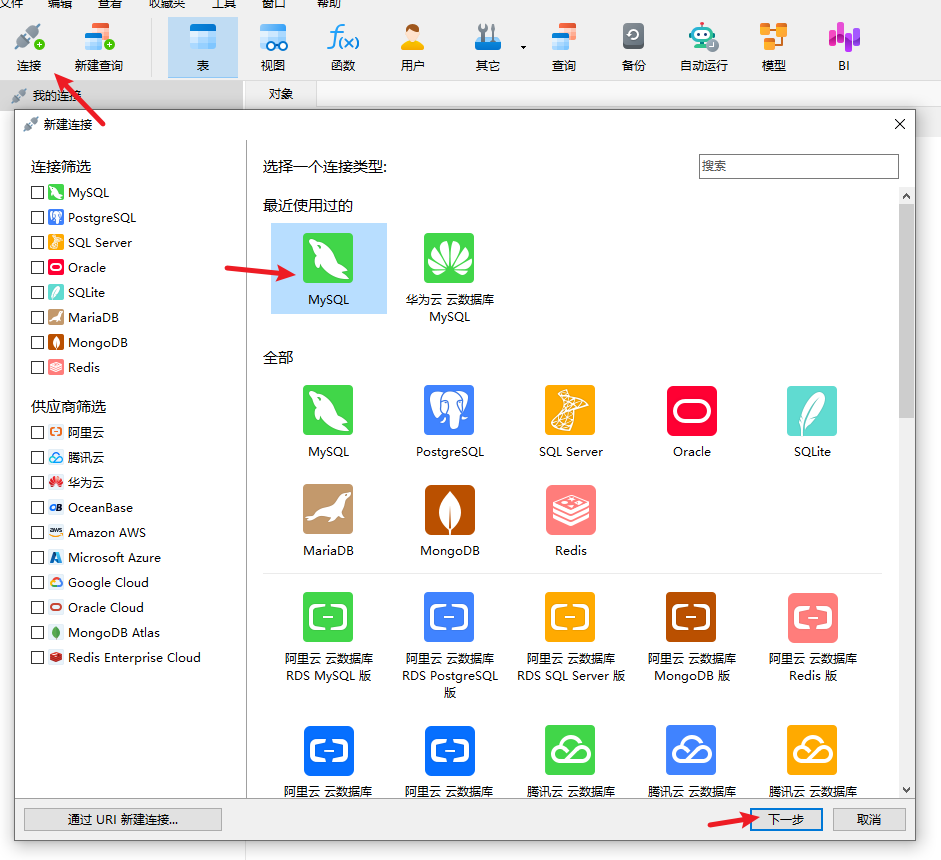Tick the Amazon AWS vendor checkbox
The height and width of the screenshot is (860, 941).
coord(37,532)
